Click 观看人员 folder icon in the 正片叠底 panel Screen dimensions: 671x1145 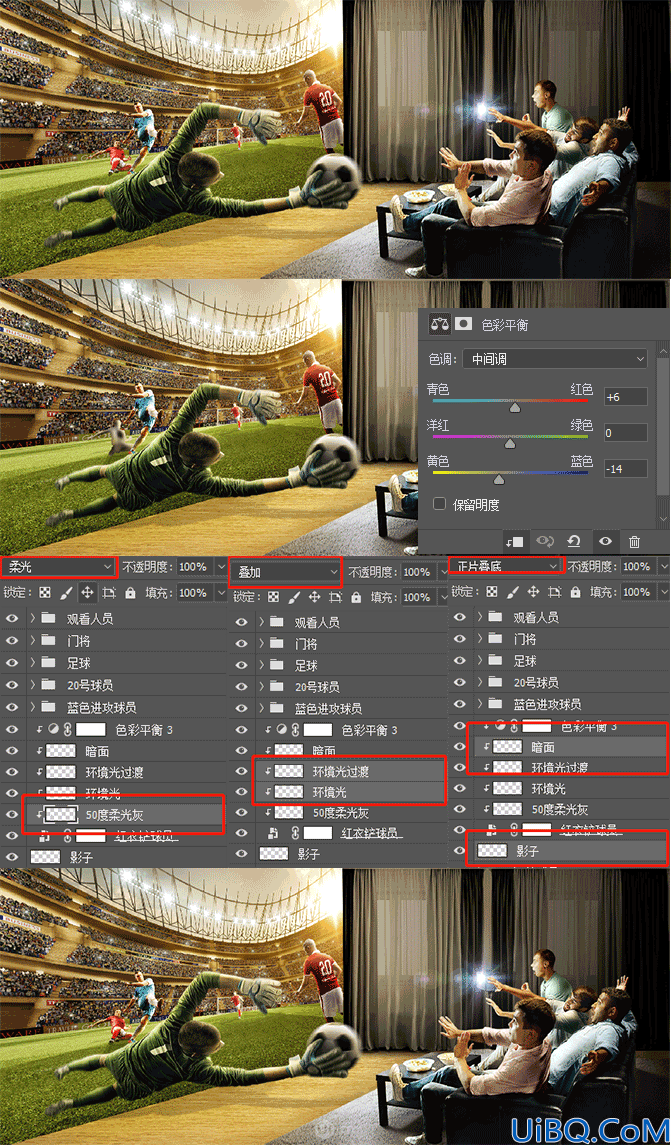[x=495, y=617]
